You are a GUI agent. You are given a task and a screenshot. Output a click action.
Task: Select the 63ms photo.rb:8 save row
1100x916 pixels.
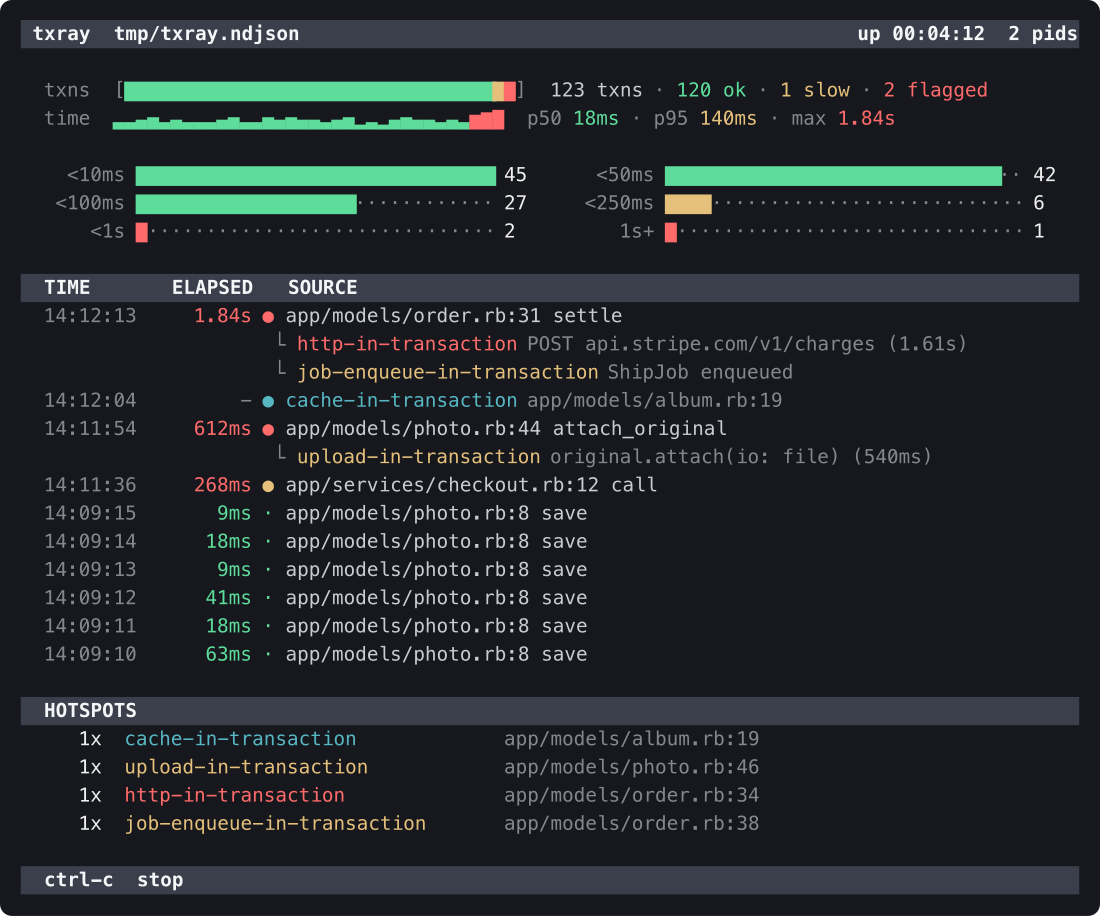(x=550, y=654)
